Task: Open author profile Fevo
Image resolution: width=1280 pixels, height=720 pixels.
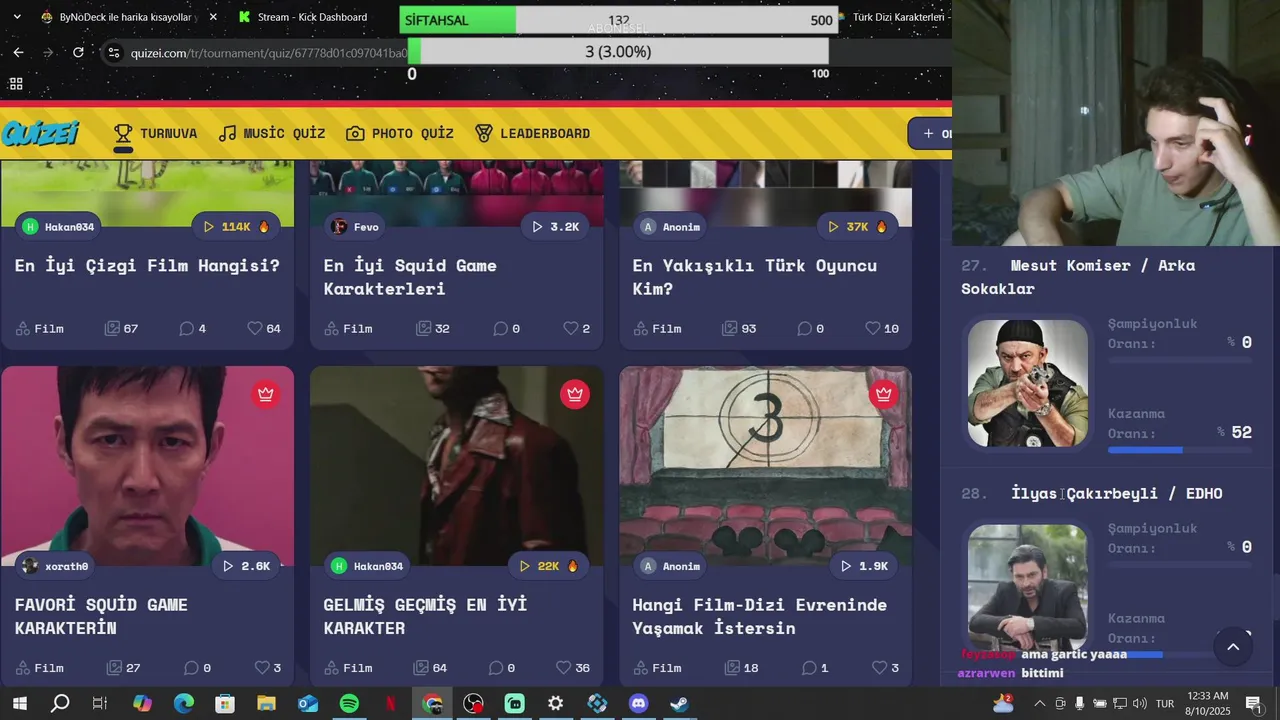Action: point(355,227)
